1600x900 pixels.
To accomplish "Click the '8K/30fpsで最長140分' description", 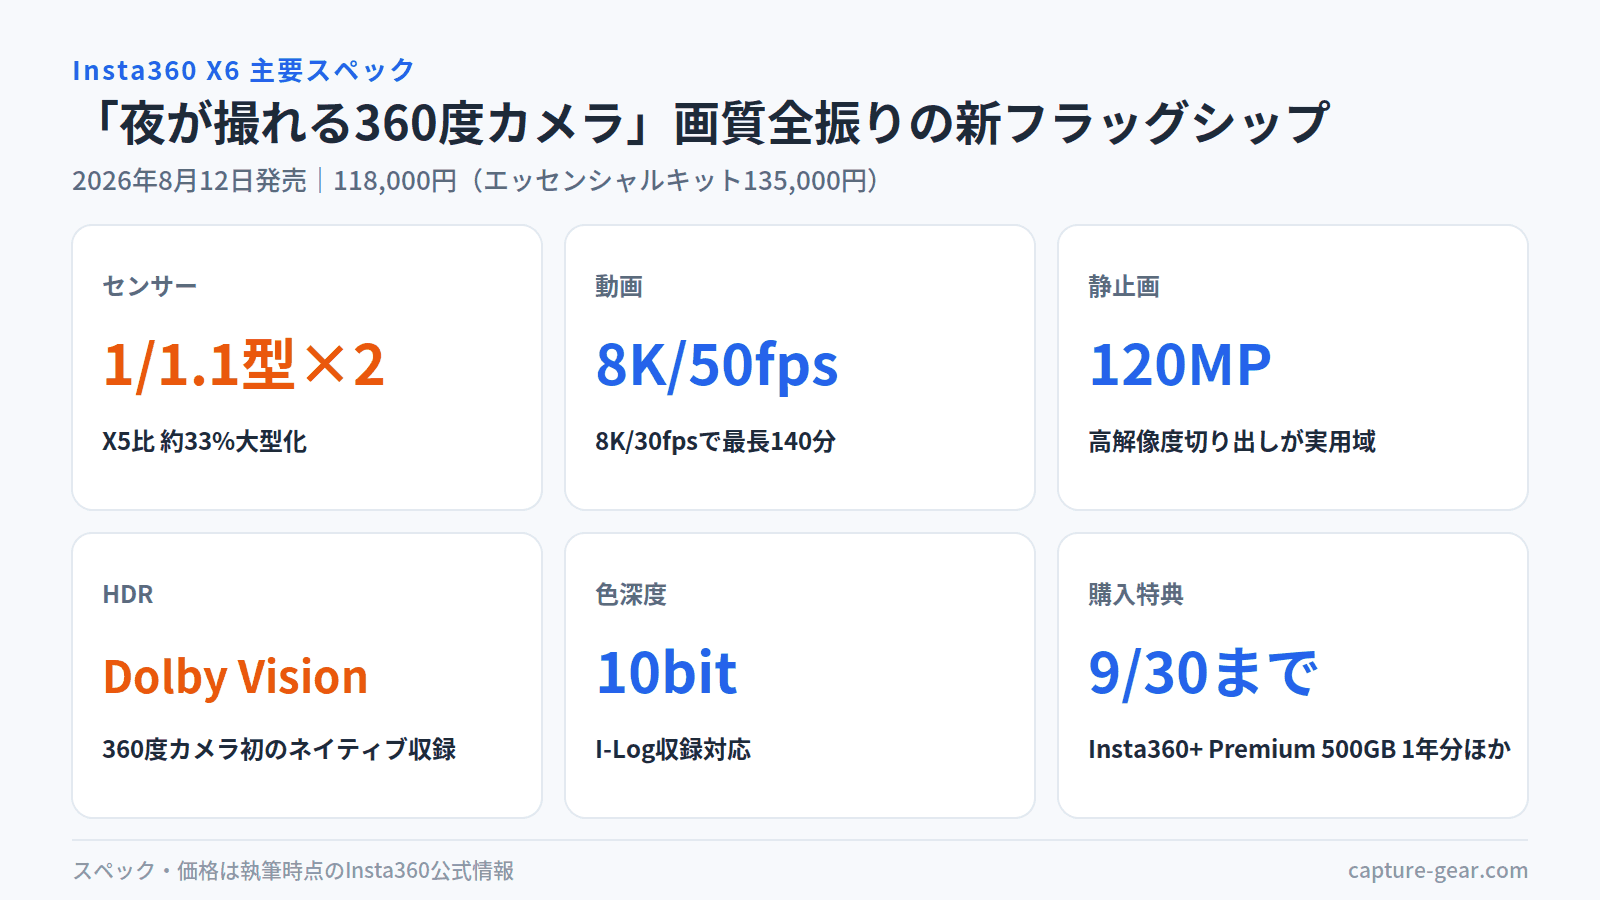I will [715, 441].
